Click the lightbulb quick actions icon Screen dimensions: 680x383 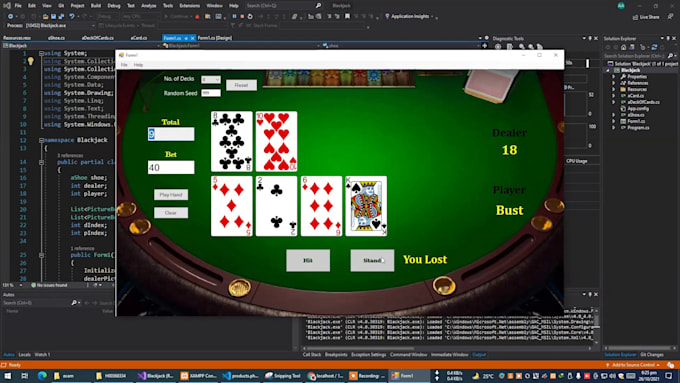31,61
